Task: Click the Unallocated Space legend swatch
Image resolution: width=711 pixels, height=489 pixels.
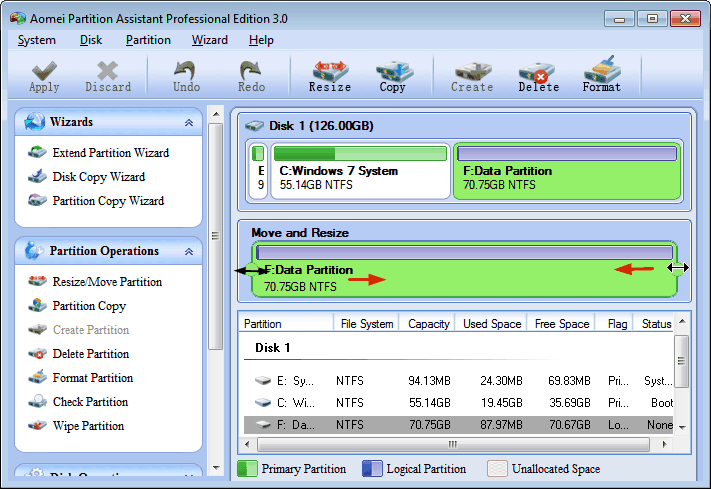Action: pos(497,469)
